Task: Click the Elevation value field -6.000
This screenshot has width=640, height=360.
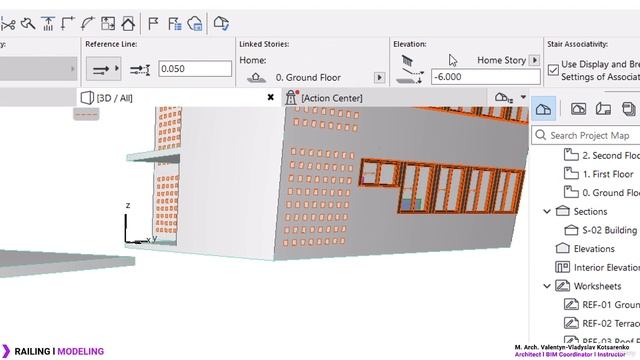Action: pos(486,77)
